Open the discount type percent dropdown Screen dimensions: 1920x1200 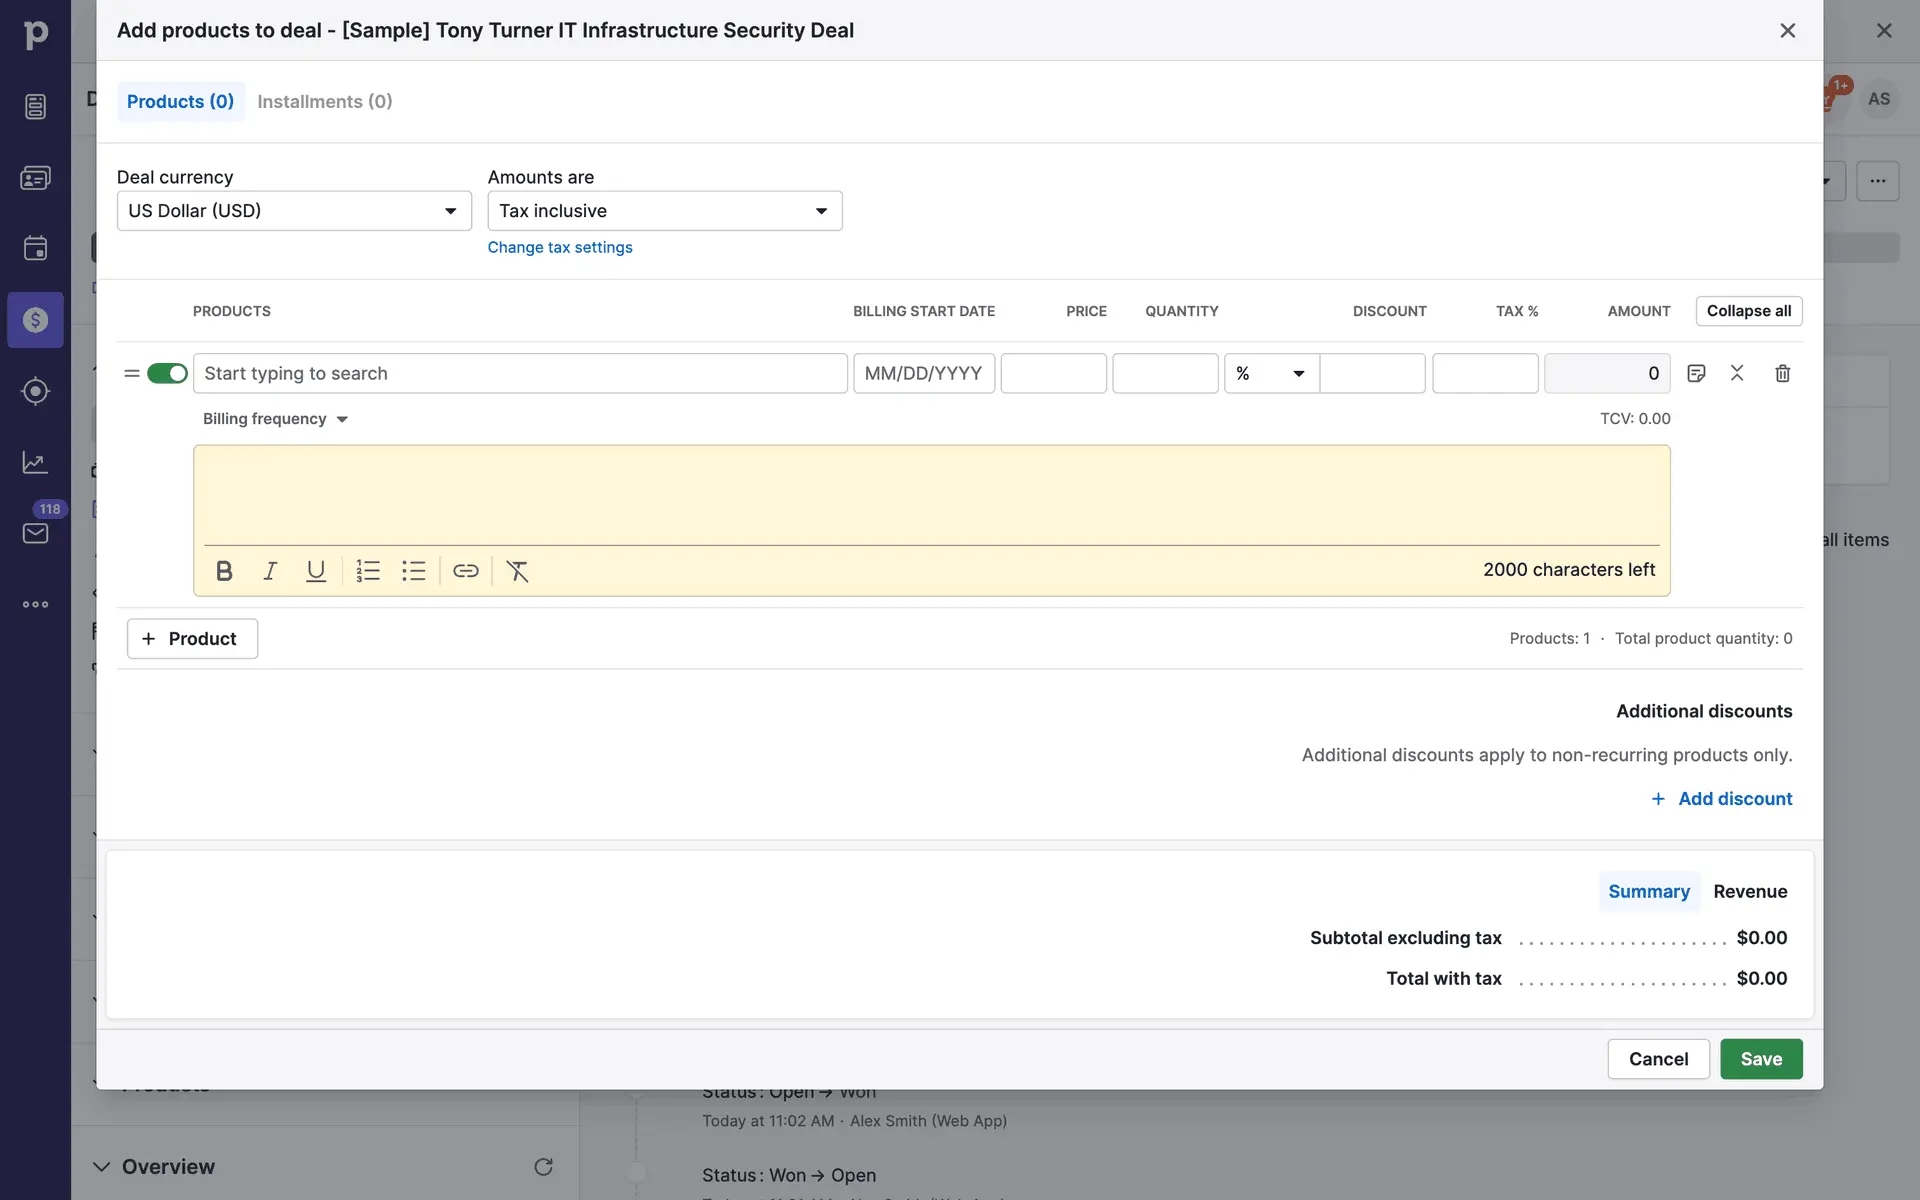[x=1271, y=373]
